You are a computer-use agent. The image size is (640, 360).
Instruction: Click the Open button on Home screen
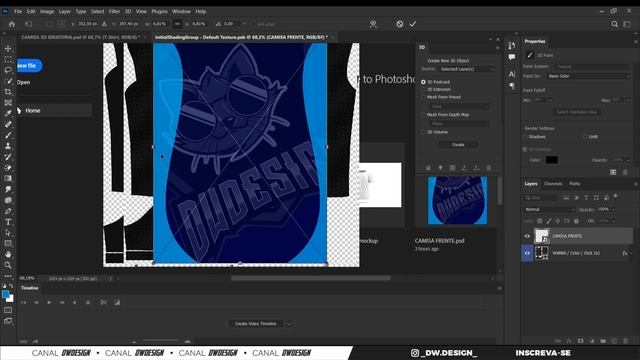point(23,82)
